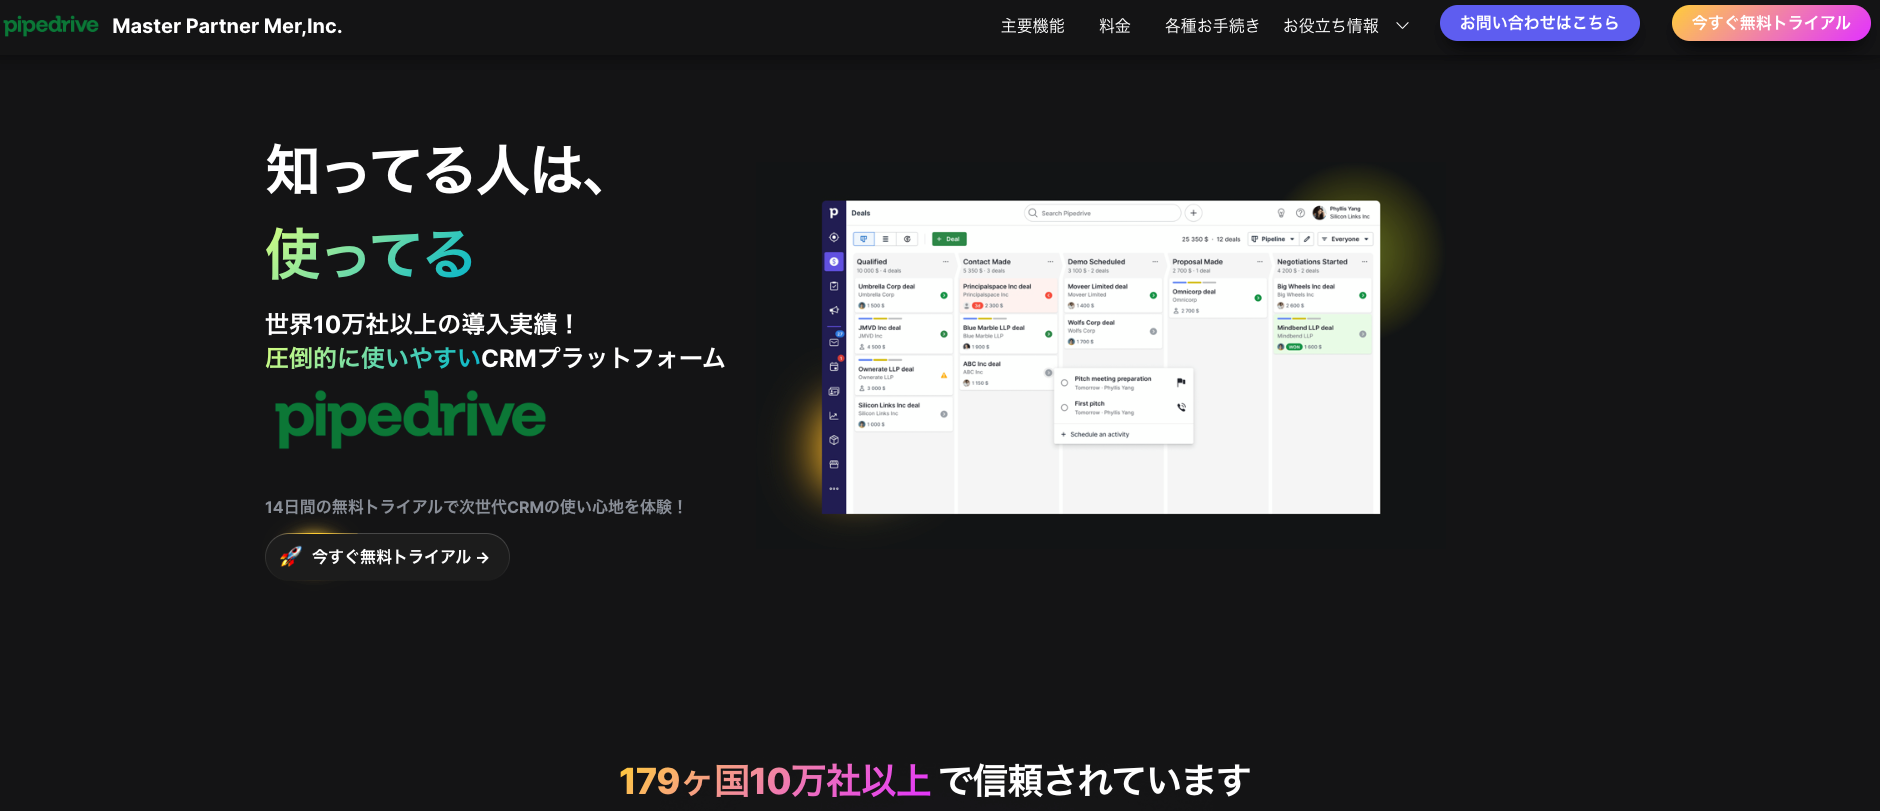
Task: Open the Pipeline dropdown
Action: [1273, 239]
